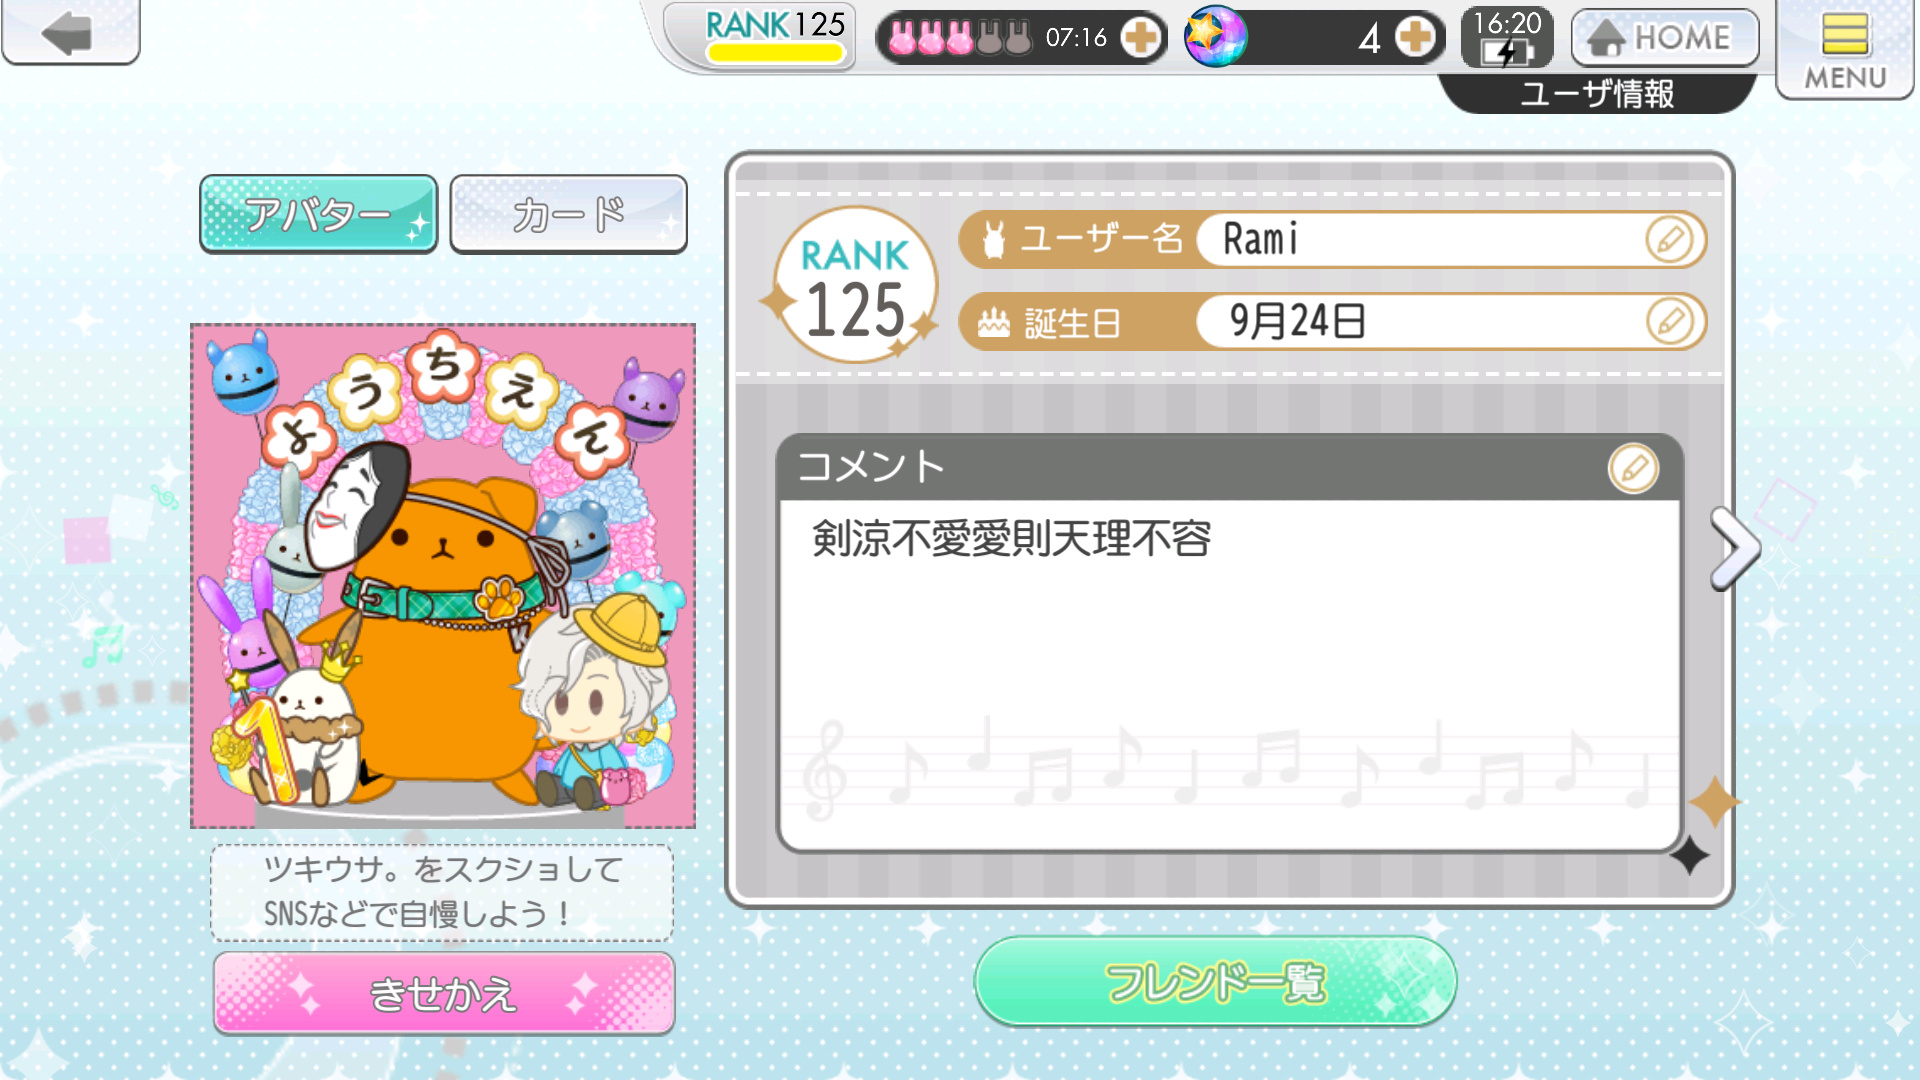Switch to the アバター tab
This screenshot has height=1080, width=1920.
319,214
